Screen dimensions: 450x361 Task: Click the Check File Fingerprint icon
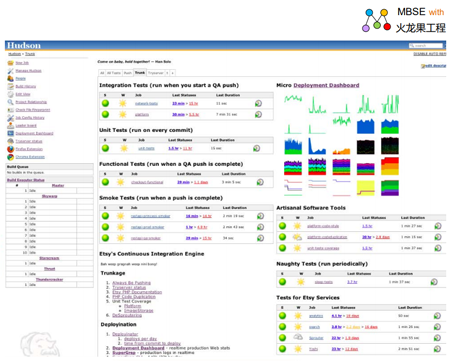click(x=10, y=110)
